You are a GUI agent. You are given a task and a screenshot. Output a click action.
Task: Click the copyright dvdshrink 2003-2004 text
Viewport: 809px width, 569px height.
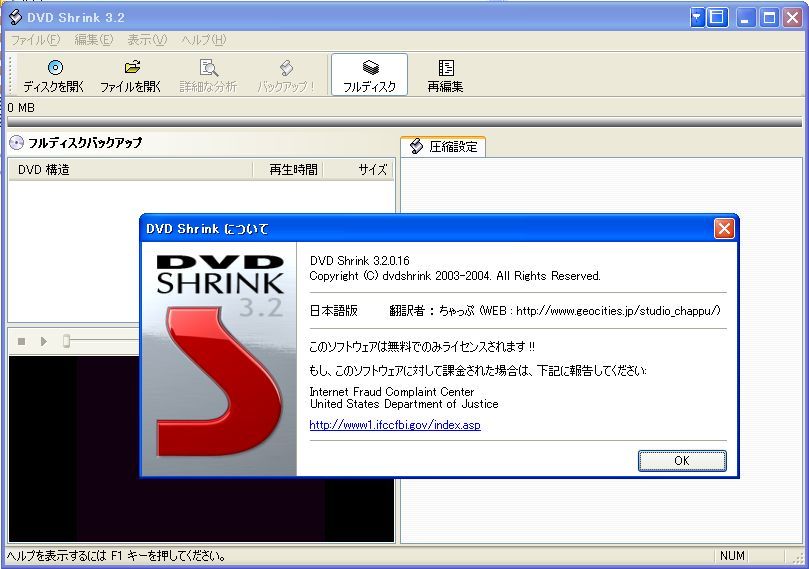point(455,276)
